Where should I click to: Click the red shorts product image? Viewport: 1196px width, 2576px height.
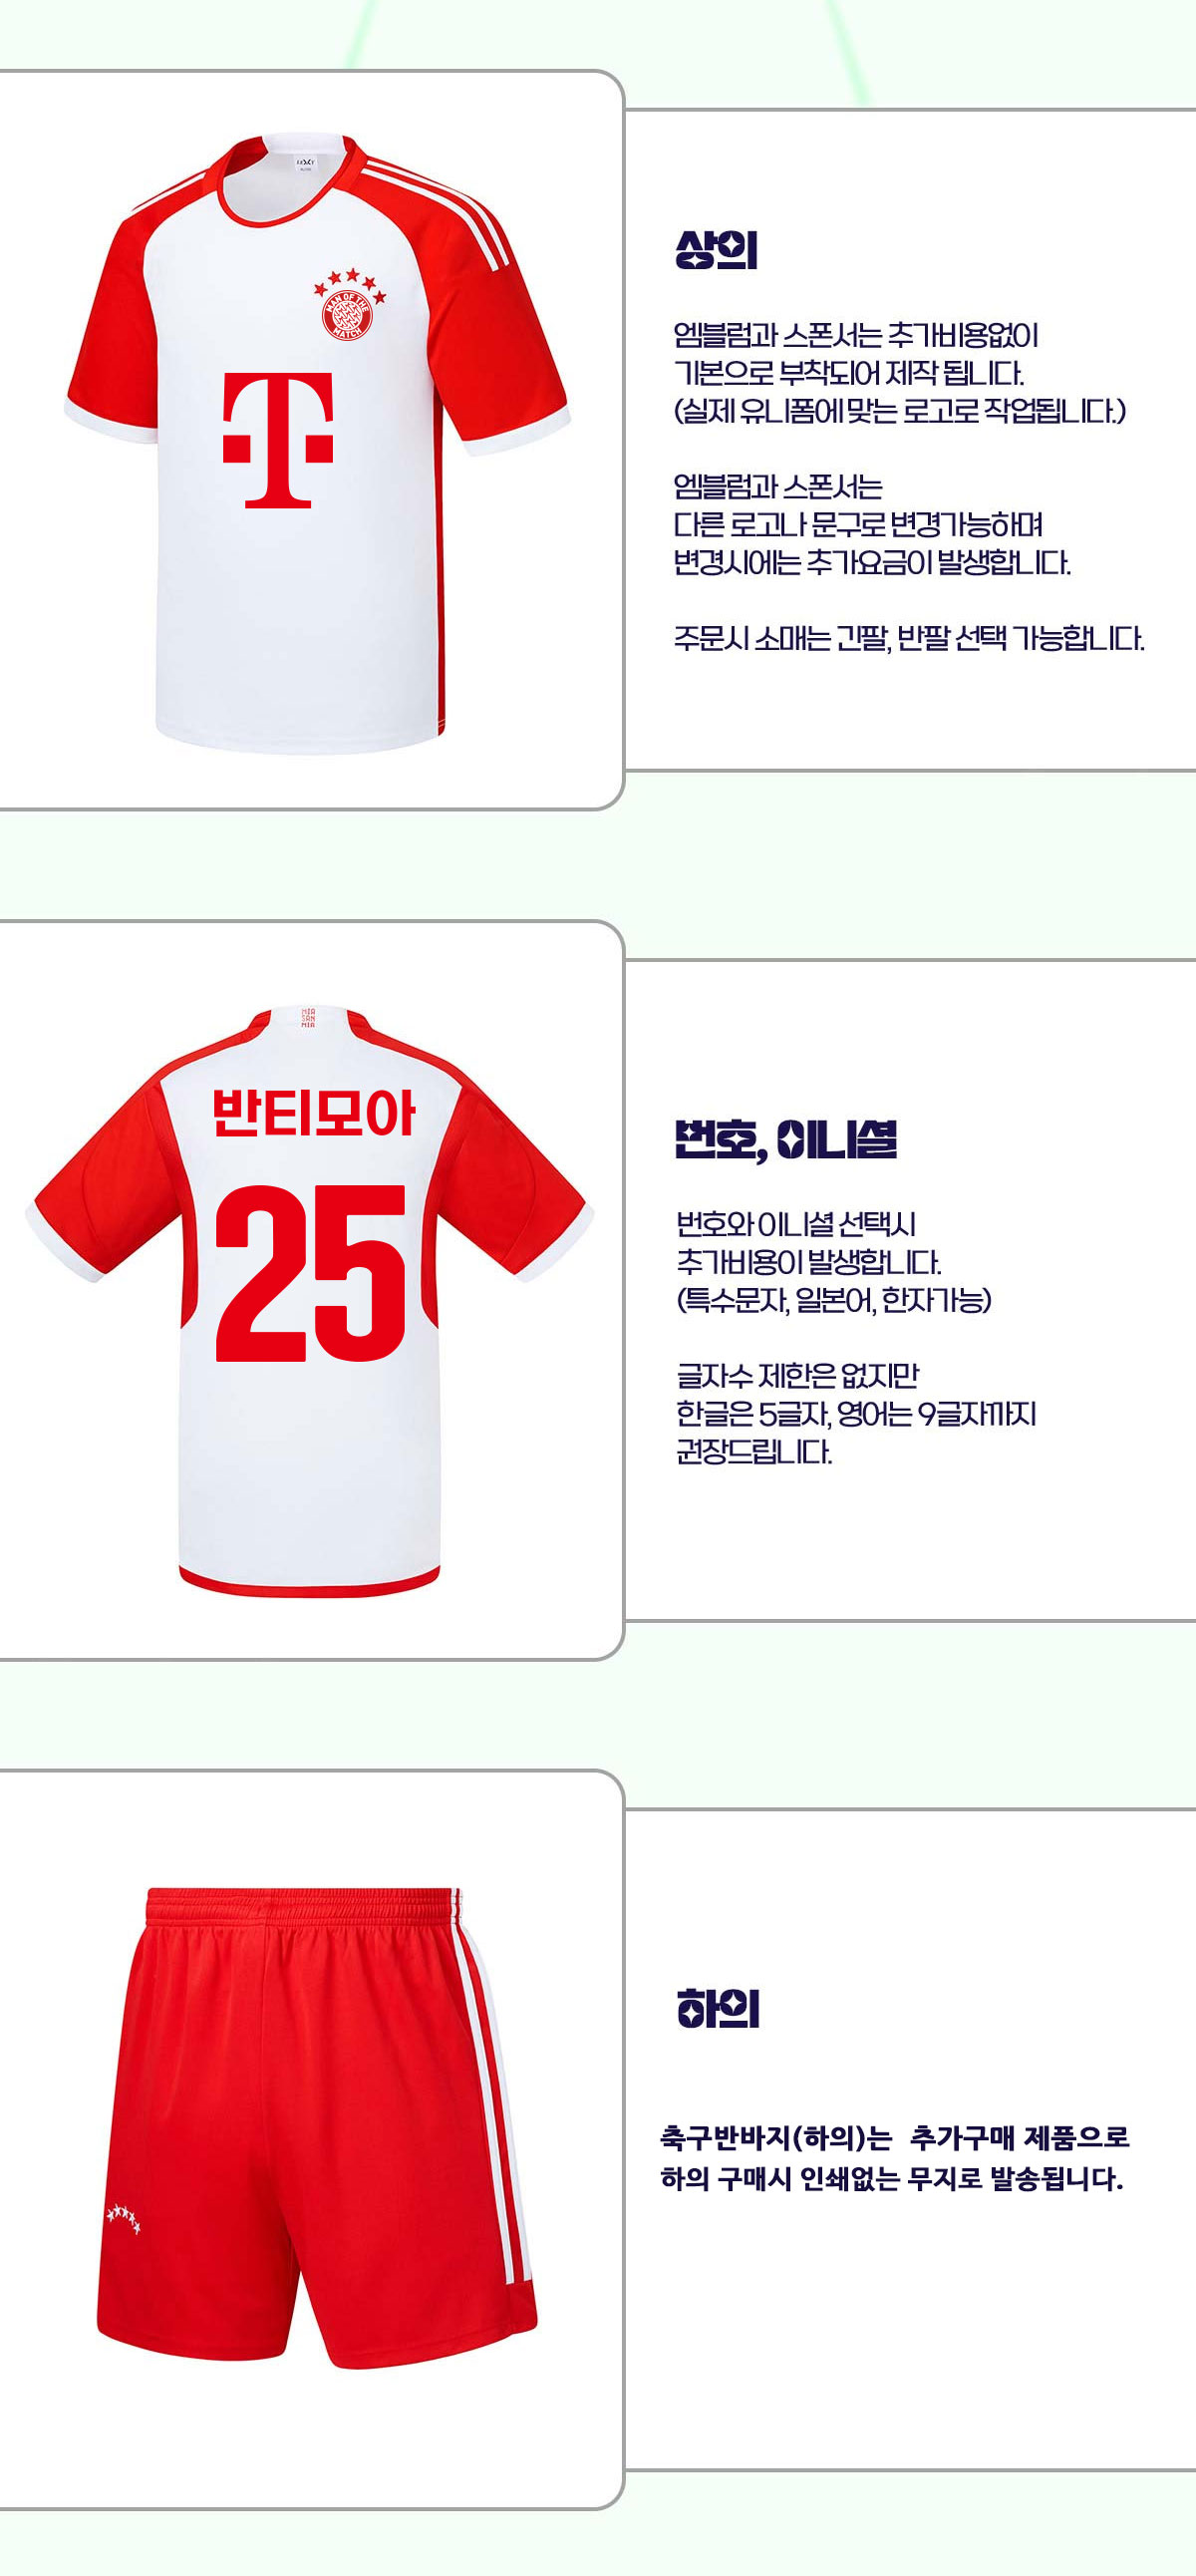(x=317, y=2129)
